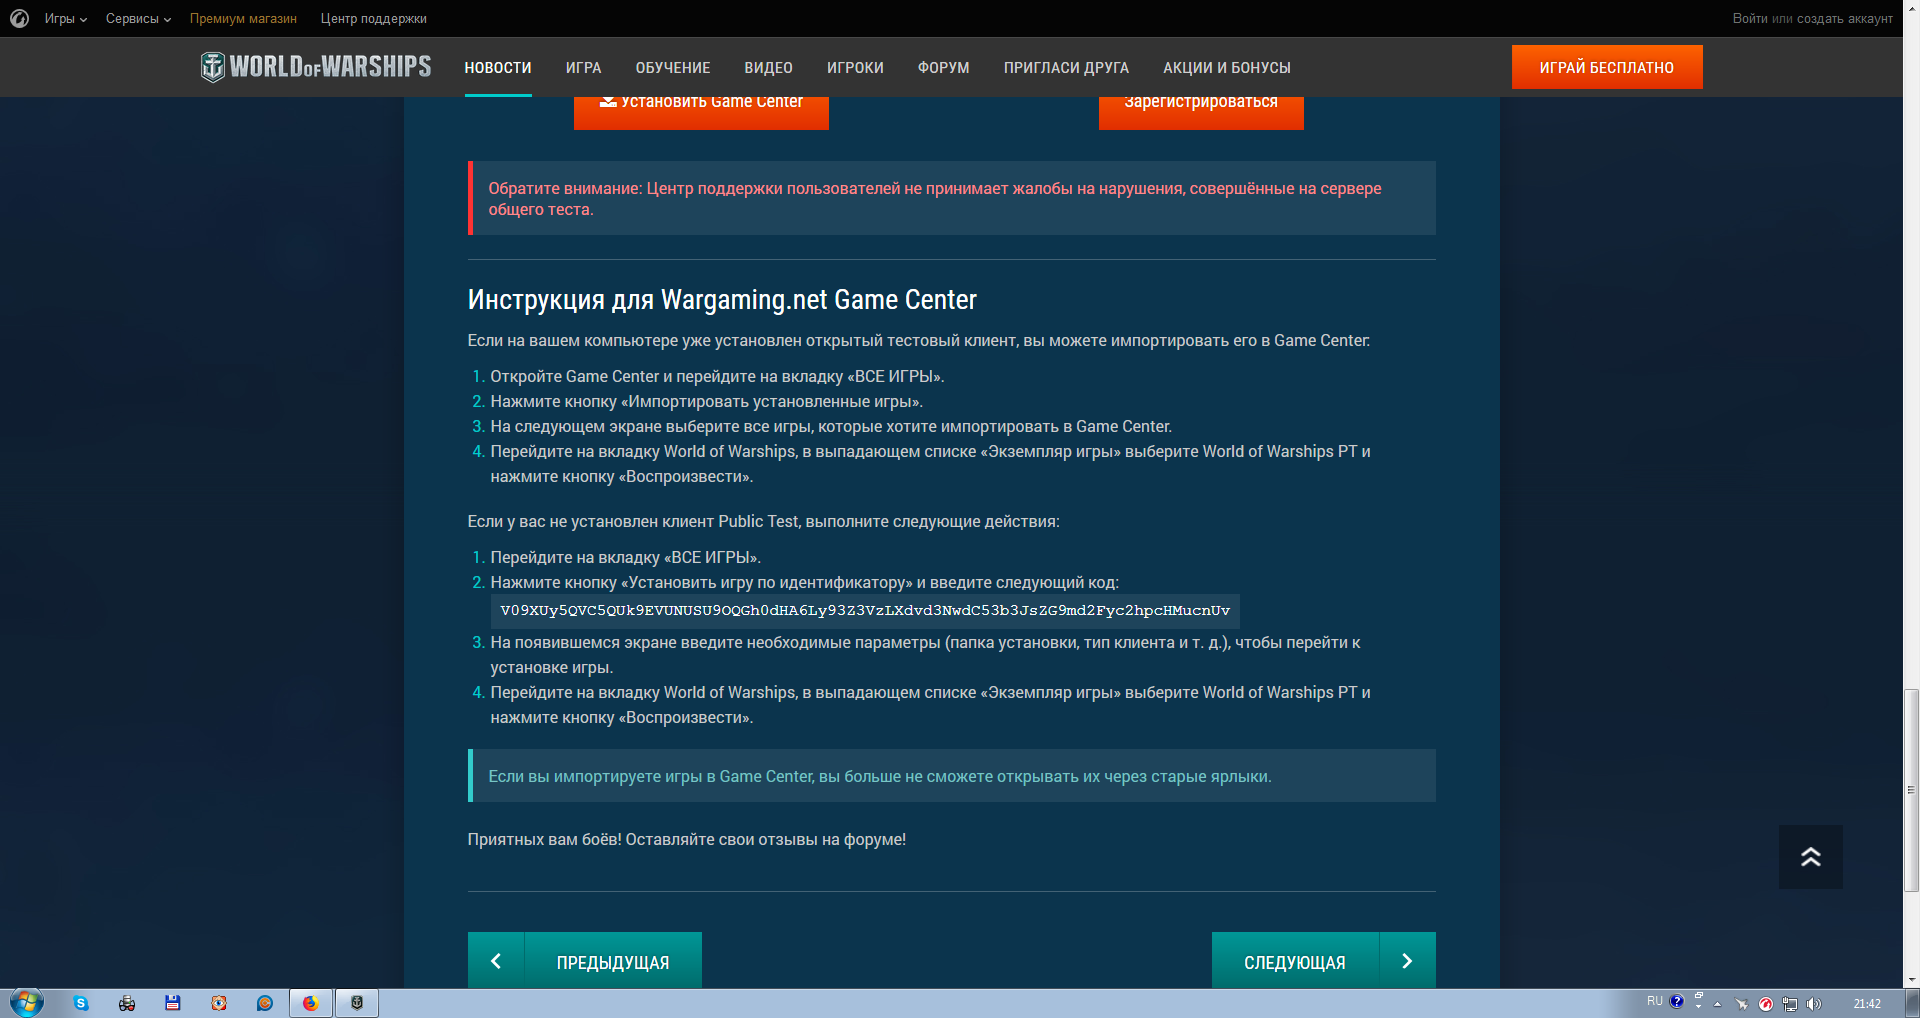Go to the ПРЕДЫДУЩАЯ article

pyautogui.click(x=585, y=961)
